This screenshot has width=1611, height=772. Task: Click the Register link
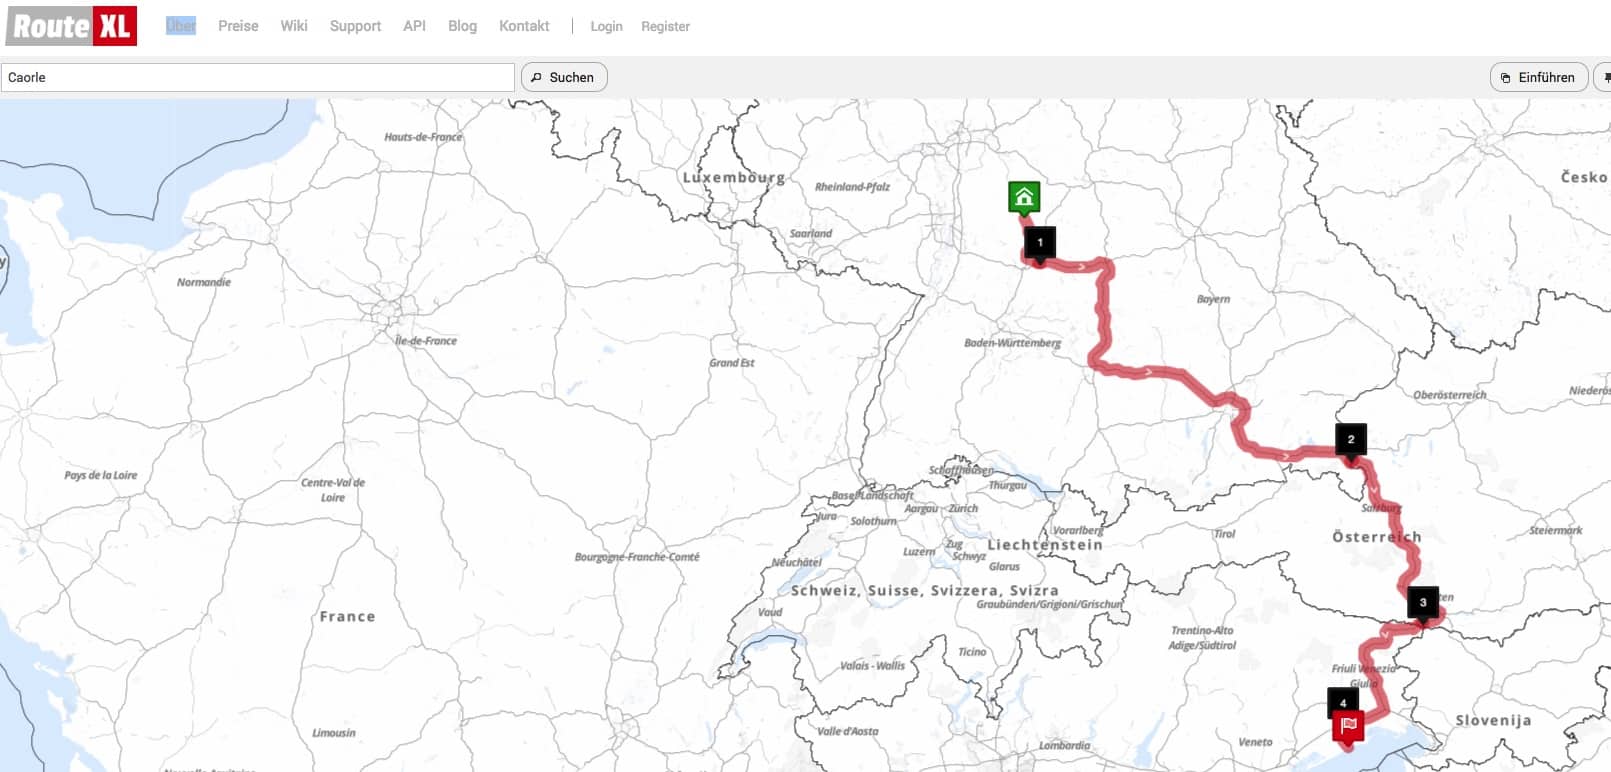(665, 26)
